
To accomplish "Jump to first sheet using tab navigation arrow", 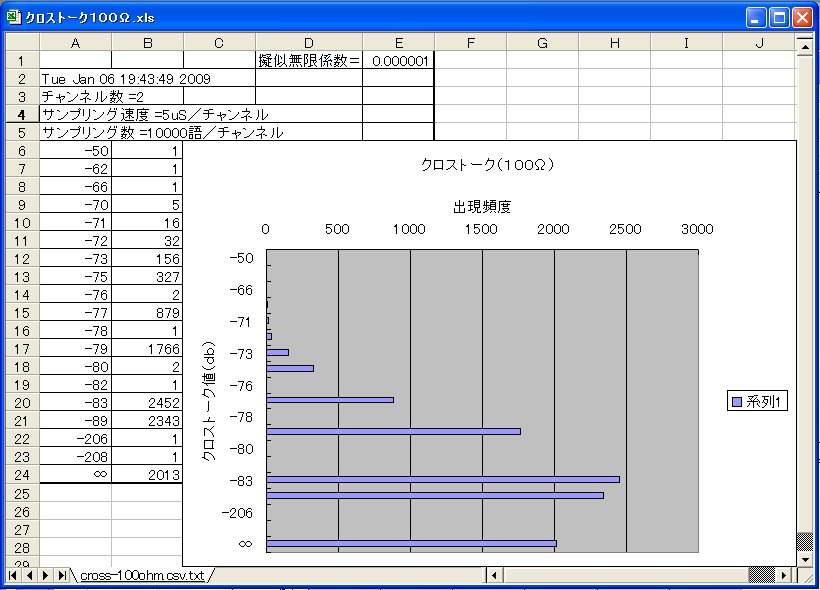I will tap(14, 575).
